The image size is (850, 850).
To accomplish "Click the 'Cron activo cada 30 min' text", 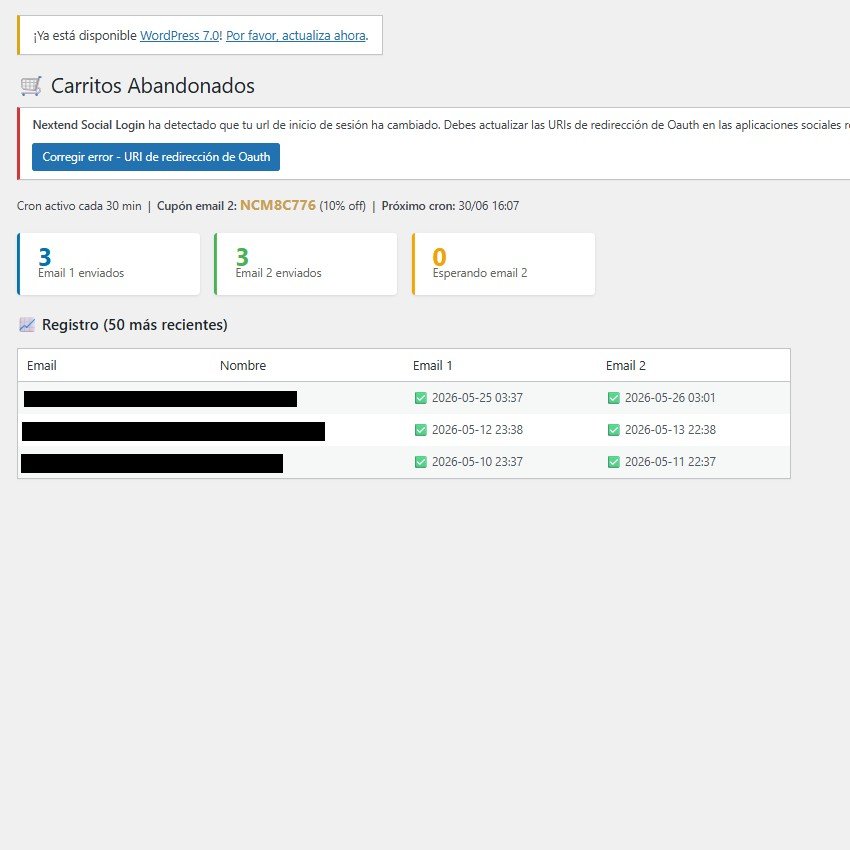I will tap(79, 206).
